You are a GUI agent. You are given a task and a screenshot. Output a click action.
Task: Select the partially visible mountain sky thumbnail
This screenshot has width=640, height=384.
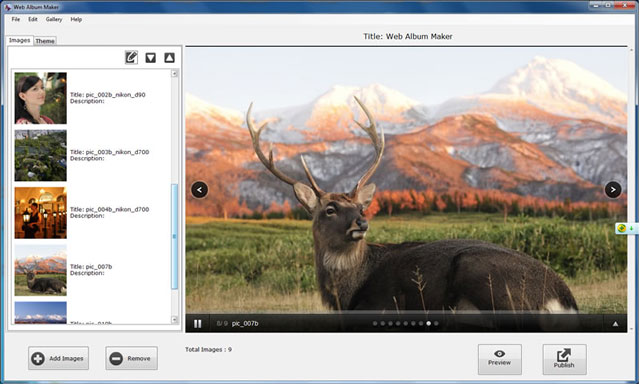40,313
